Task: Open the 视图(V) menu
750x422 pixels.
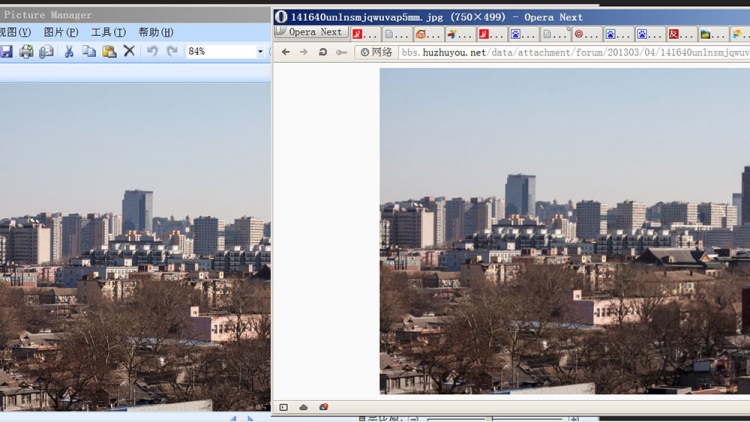Action: [15, 32]
